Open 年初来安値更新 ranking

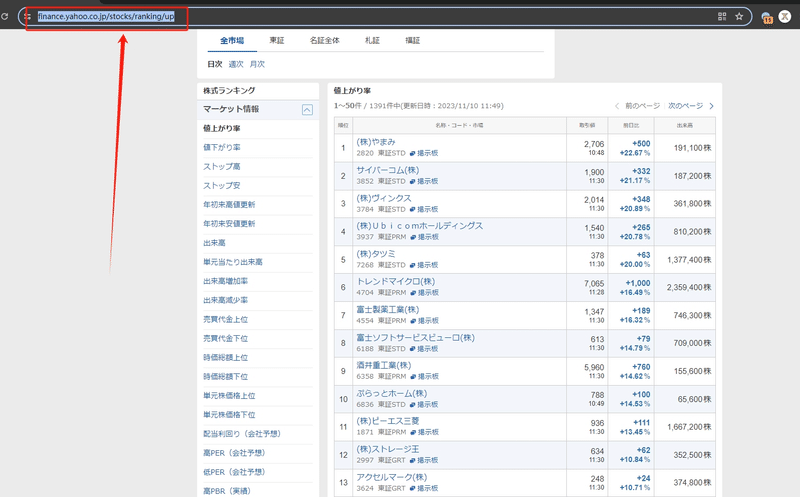(229, 223)
